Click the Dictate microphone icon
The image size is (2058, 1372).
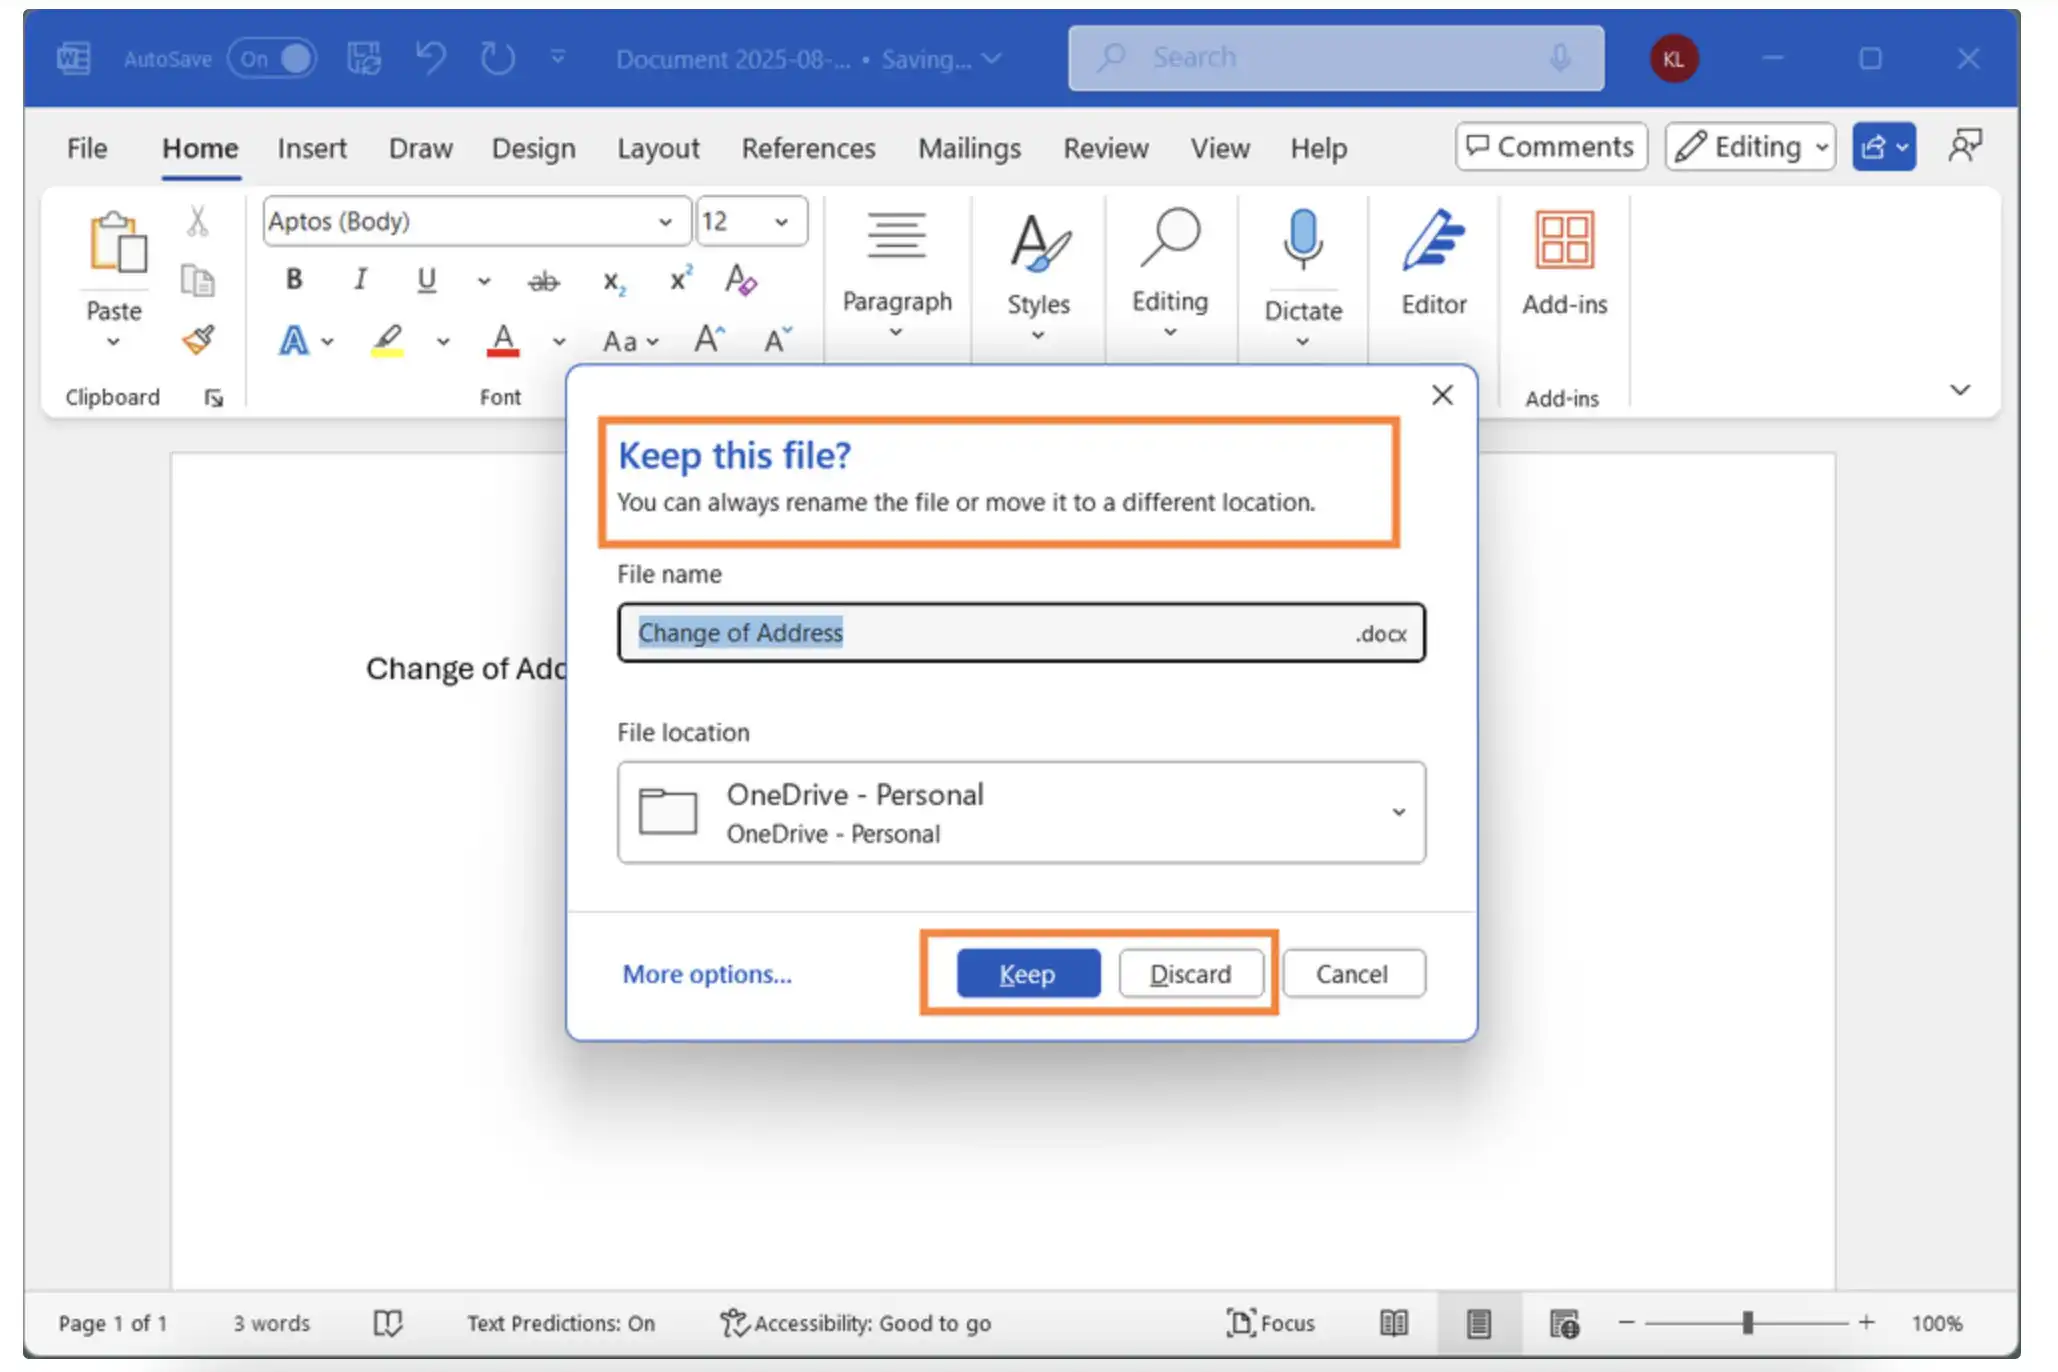click(x=1302, y=240)
